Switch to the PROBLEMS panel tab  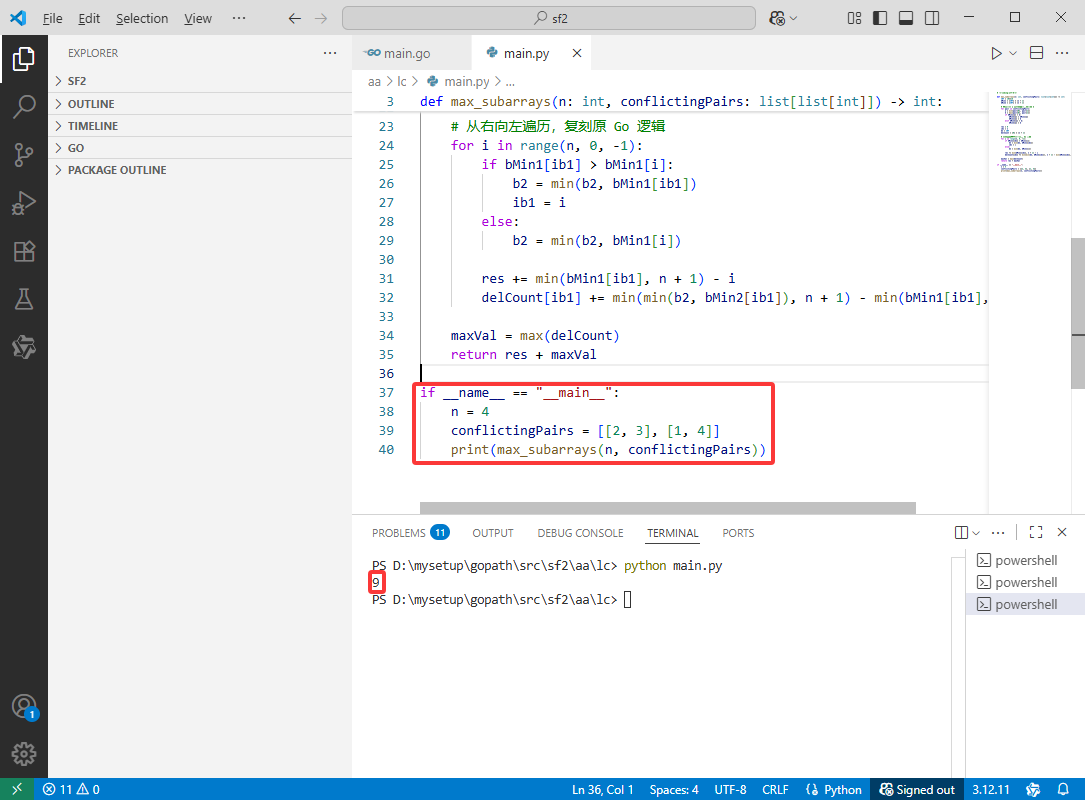point(410,533)
